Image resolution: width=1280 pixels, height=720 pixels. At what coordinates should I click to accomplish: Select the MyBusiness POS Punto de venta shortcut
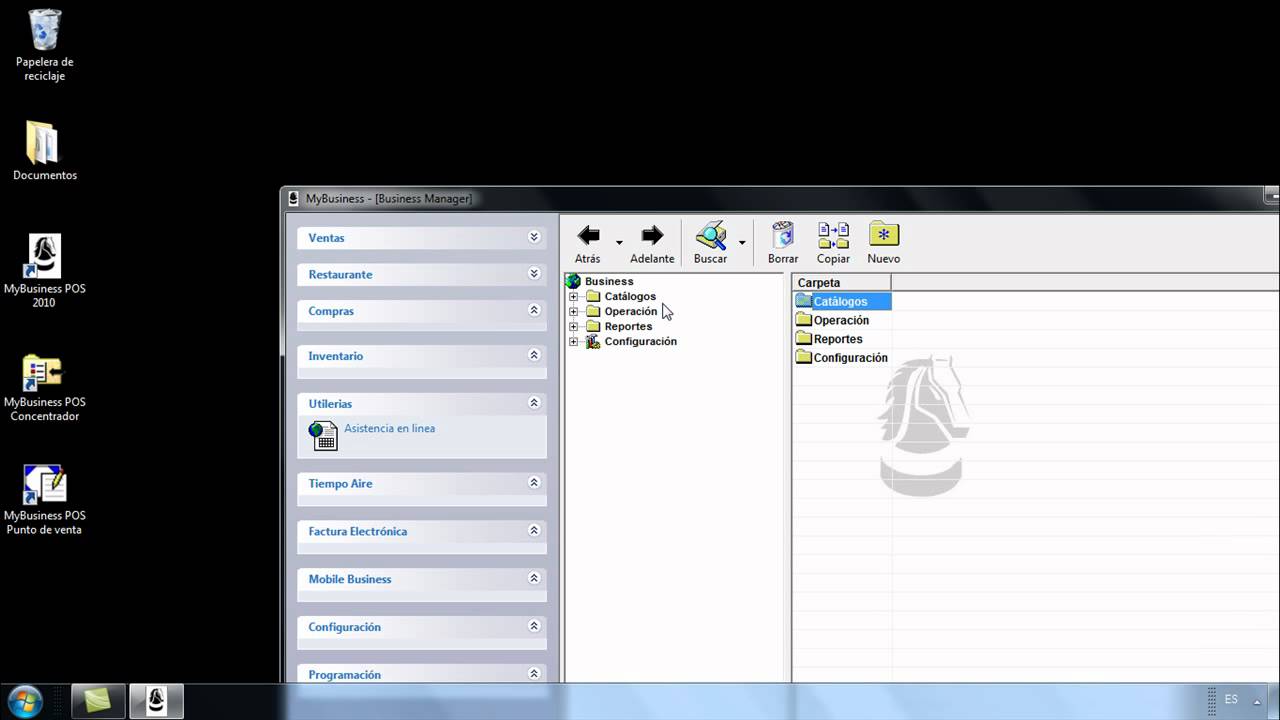[x=44, y=500]
